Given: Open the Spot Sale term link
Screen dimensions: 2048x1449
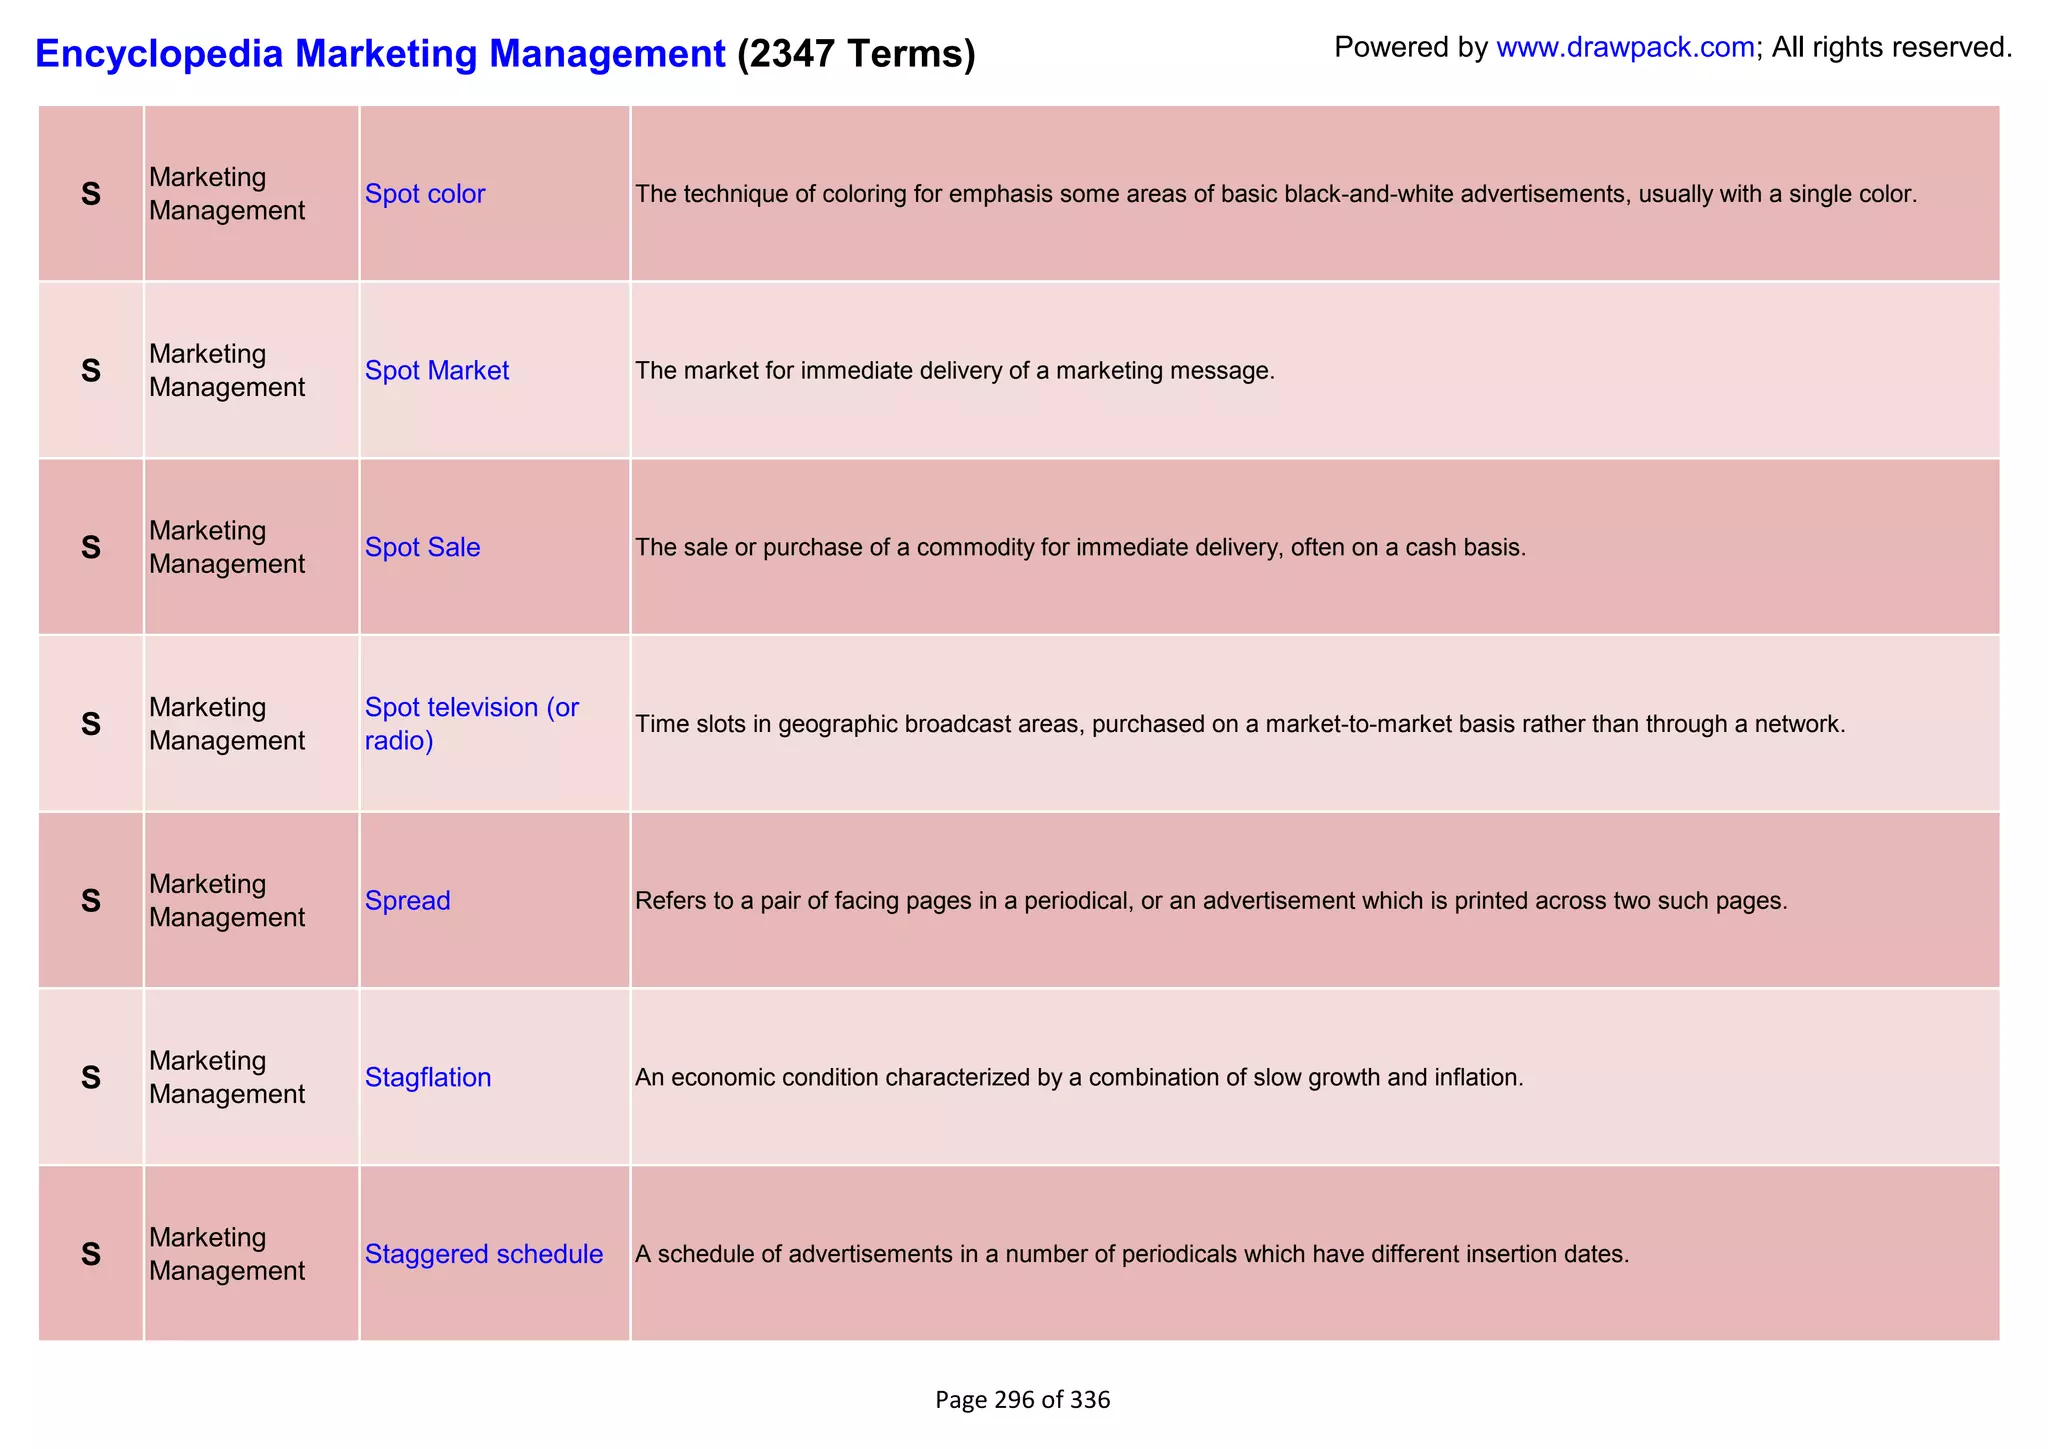Looking at the screenshot, I should tap(422, 548).
